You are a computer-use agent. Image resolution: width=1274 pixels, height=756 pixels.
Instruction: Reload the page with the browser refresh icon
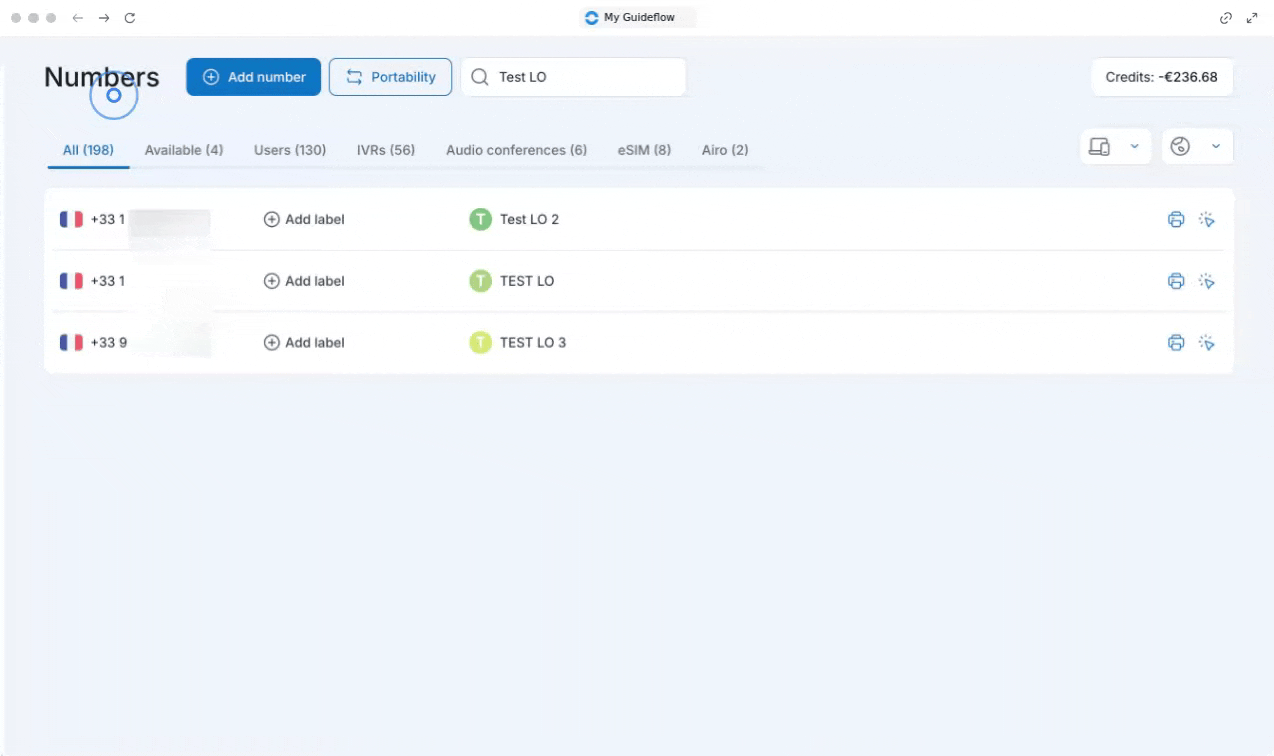[130, 18]
